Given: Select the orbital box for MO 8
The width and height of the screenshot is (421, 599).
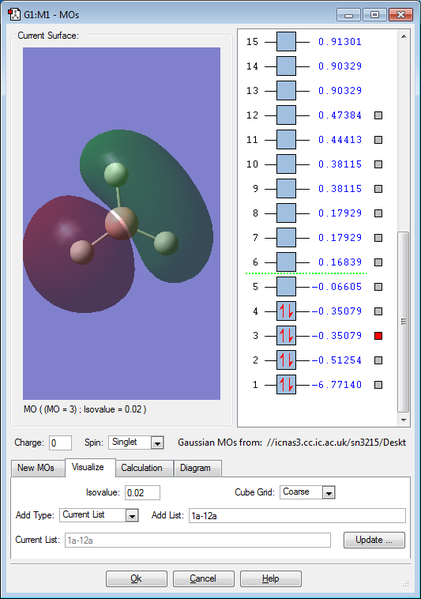Looking at the screenshot, I should [286, 213].
